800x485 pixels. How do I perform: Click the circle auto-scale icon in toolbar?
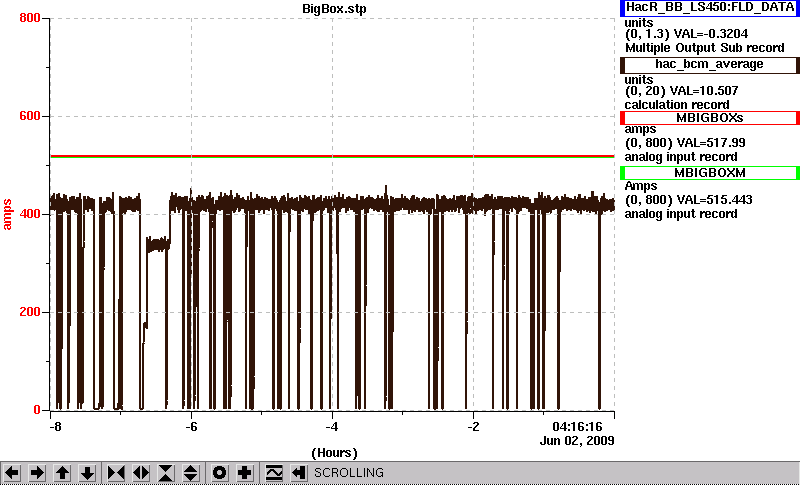(219, 473)
